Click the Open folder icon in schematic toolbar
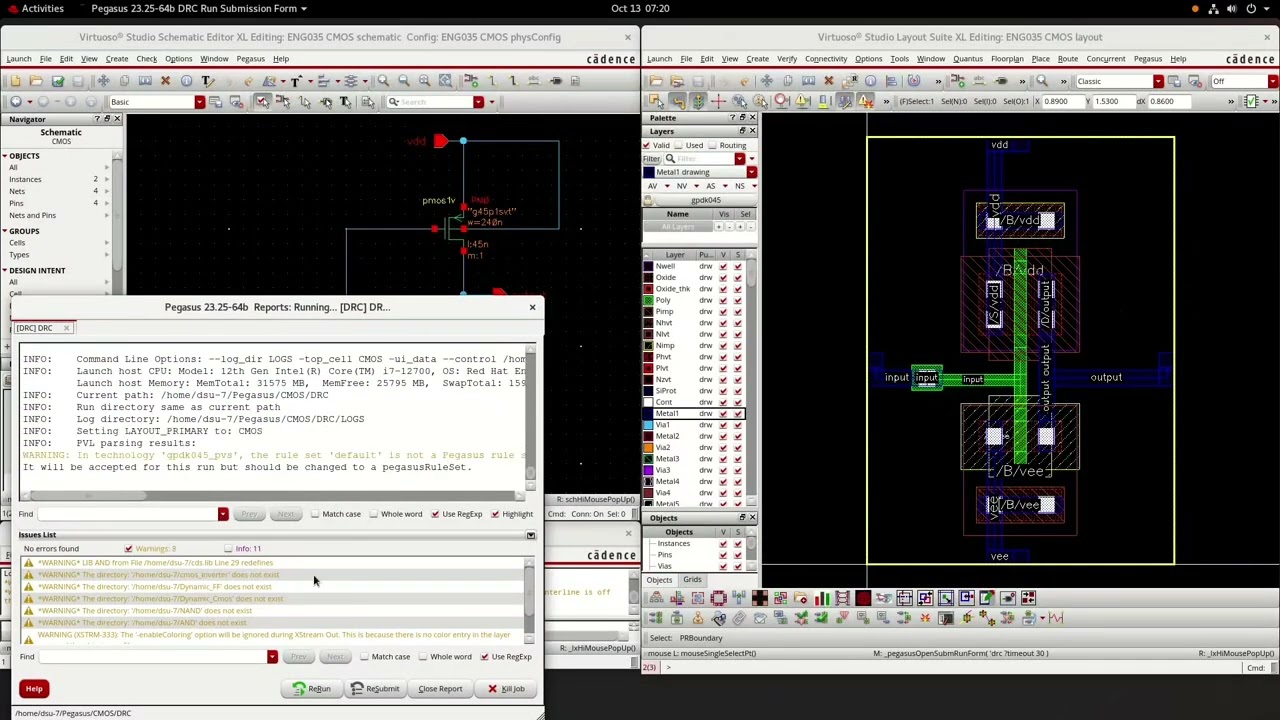 point(36,80)
